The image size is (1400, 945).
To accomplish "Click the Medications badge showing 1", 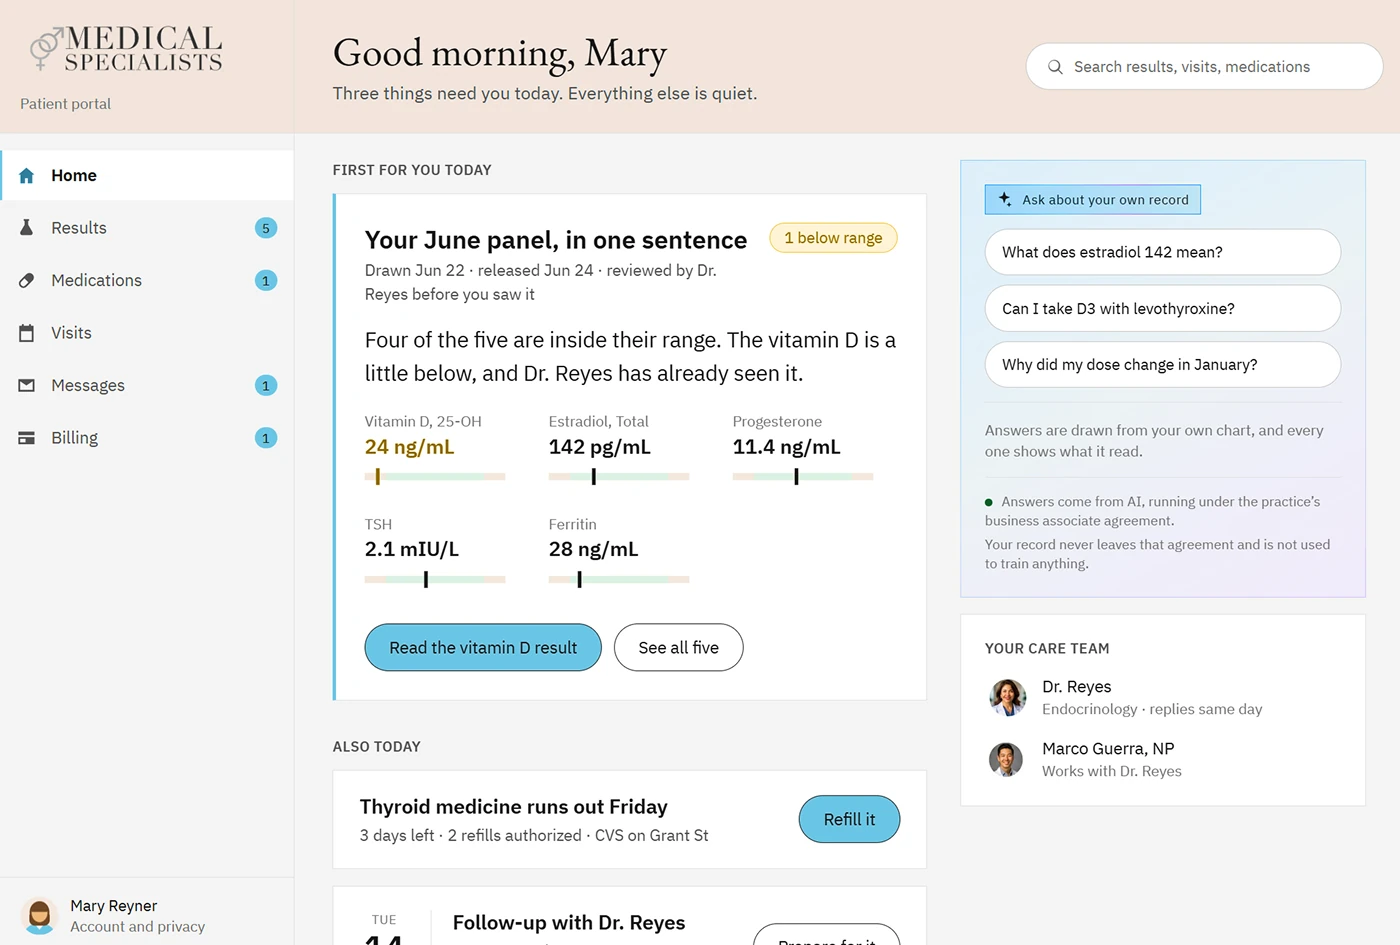I will click(x=266, y=281).
